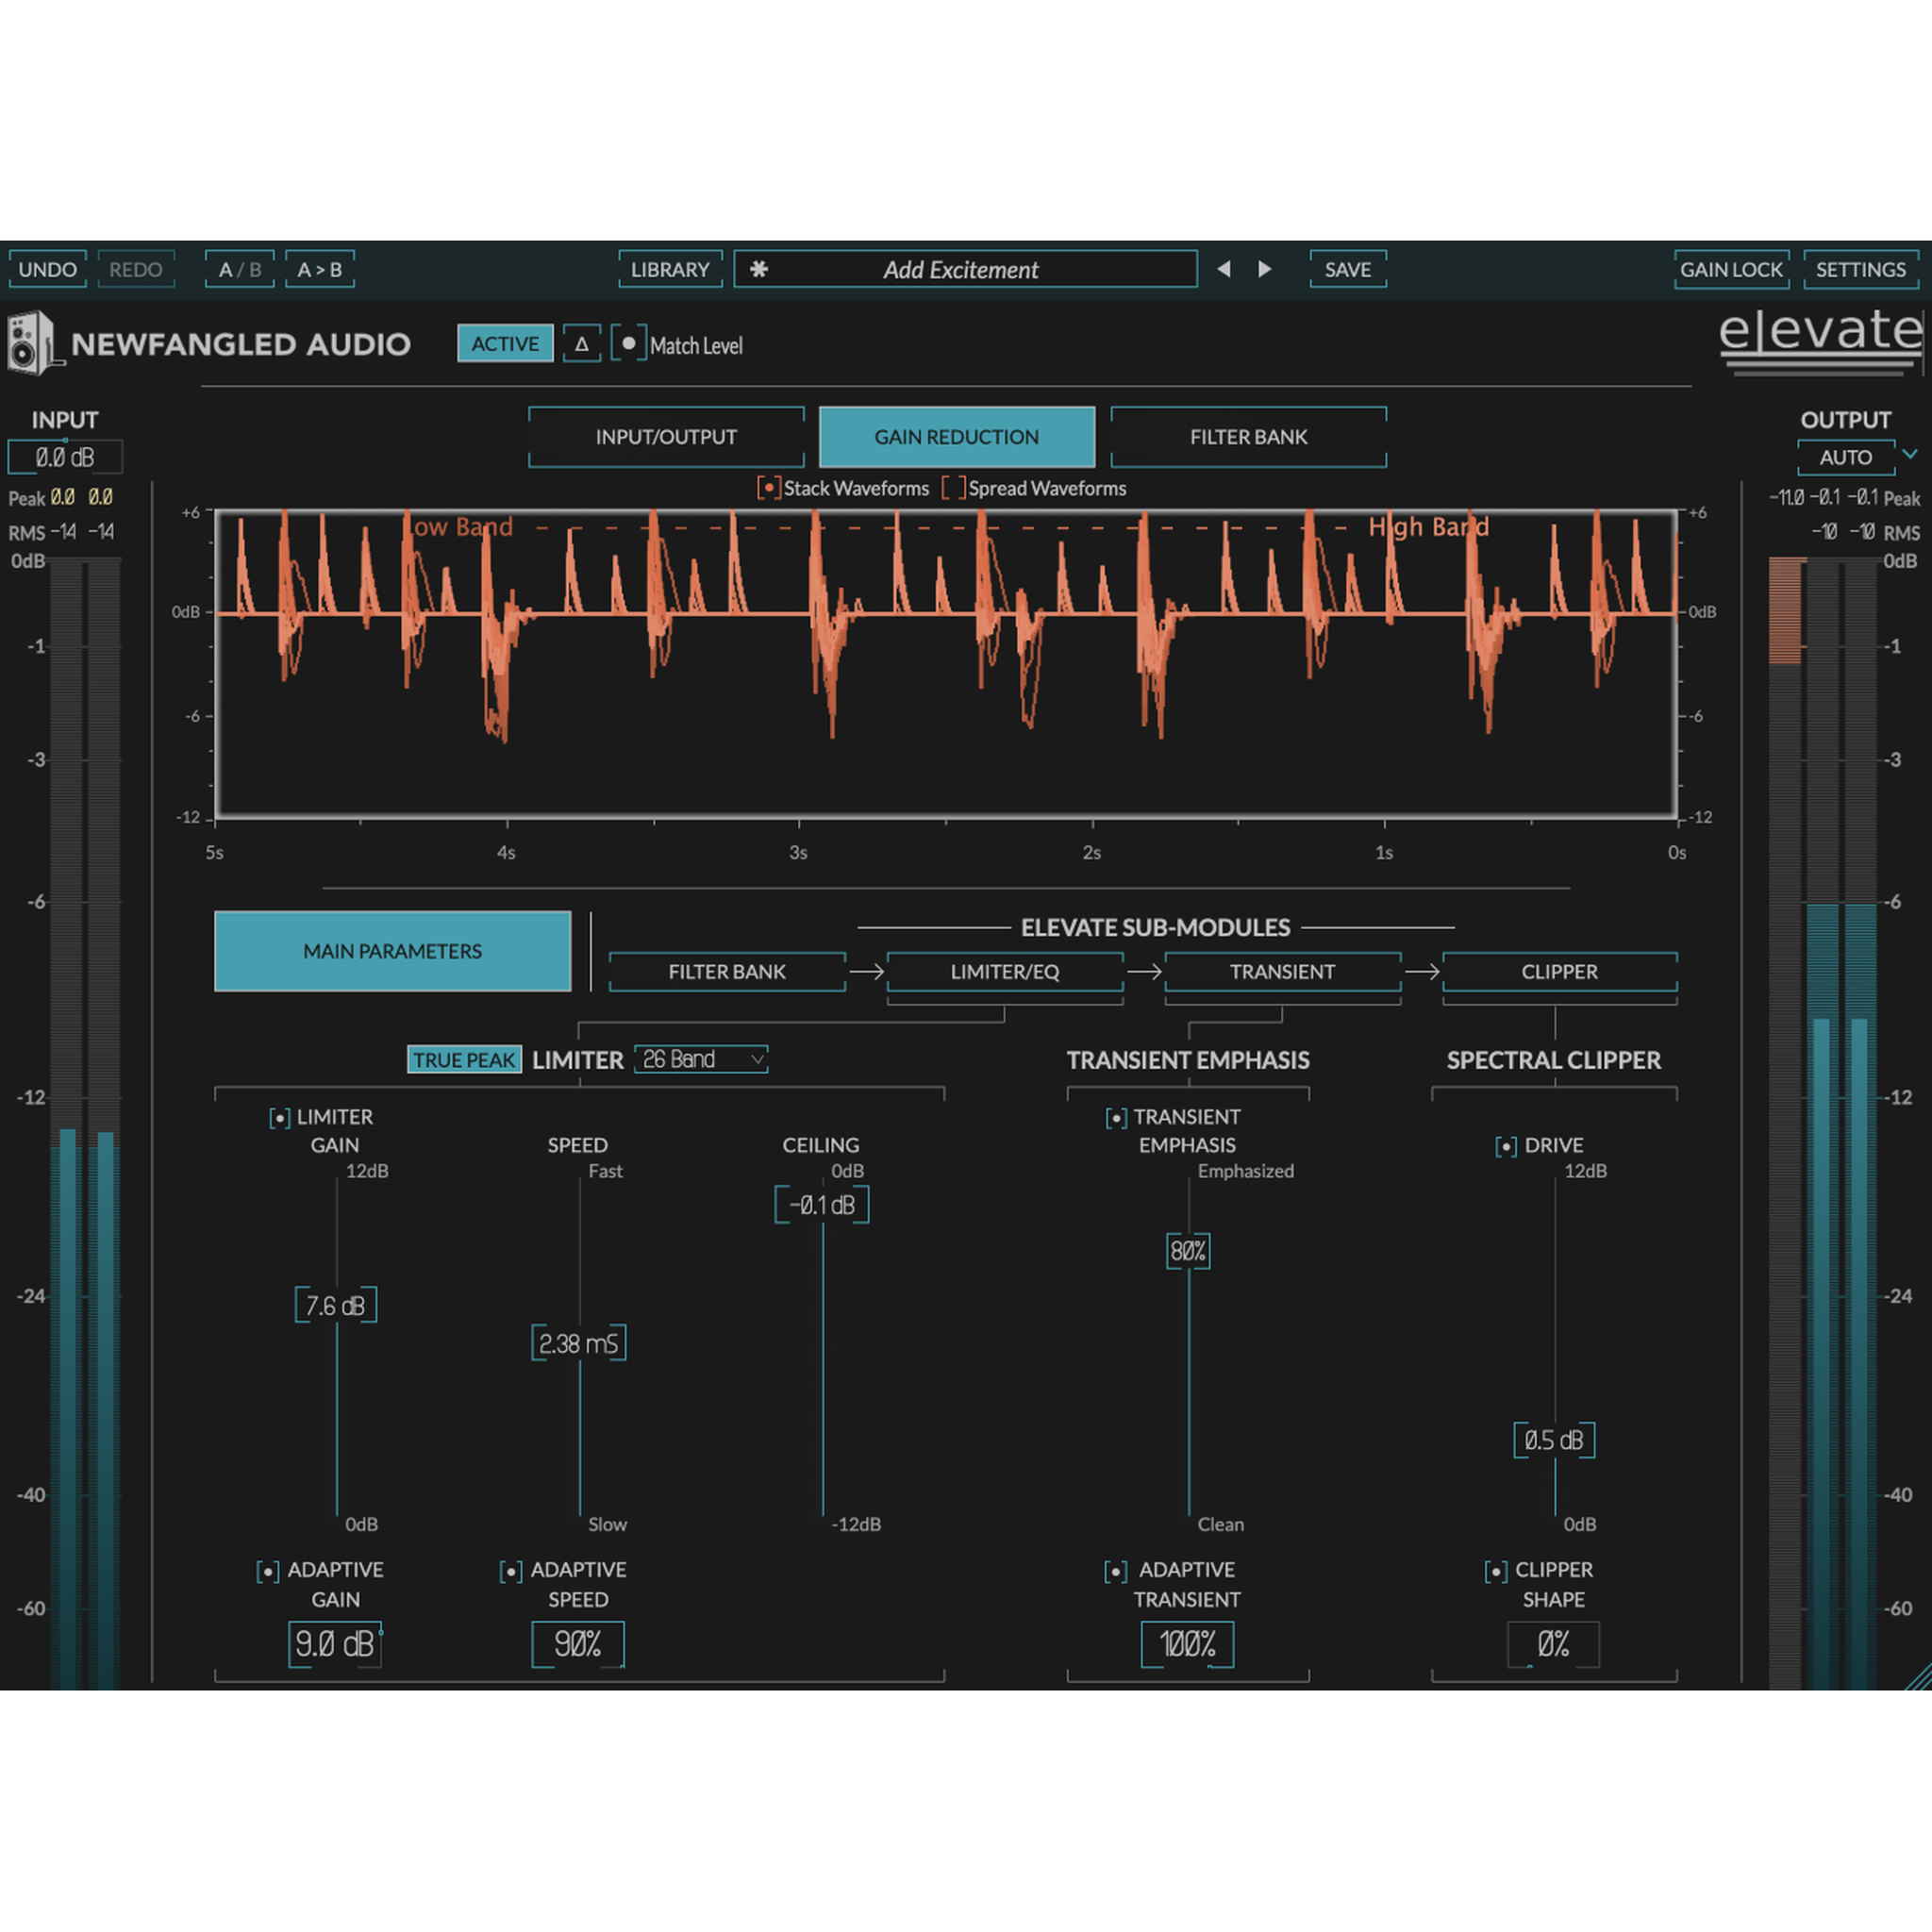Toggle the Limiter Gain enable checkbox
Viewport: 1932px width, 1932px height.
coord(280,1118)
